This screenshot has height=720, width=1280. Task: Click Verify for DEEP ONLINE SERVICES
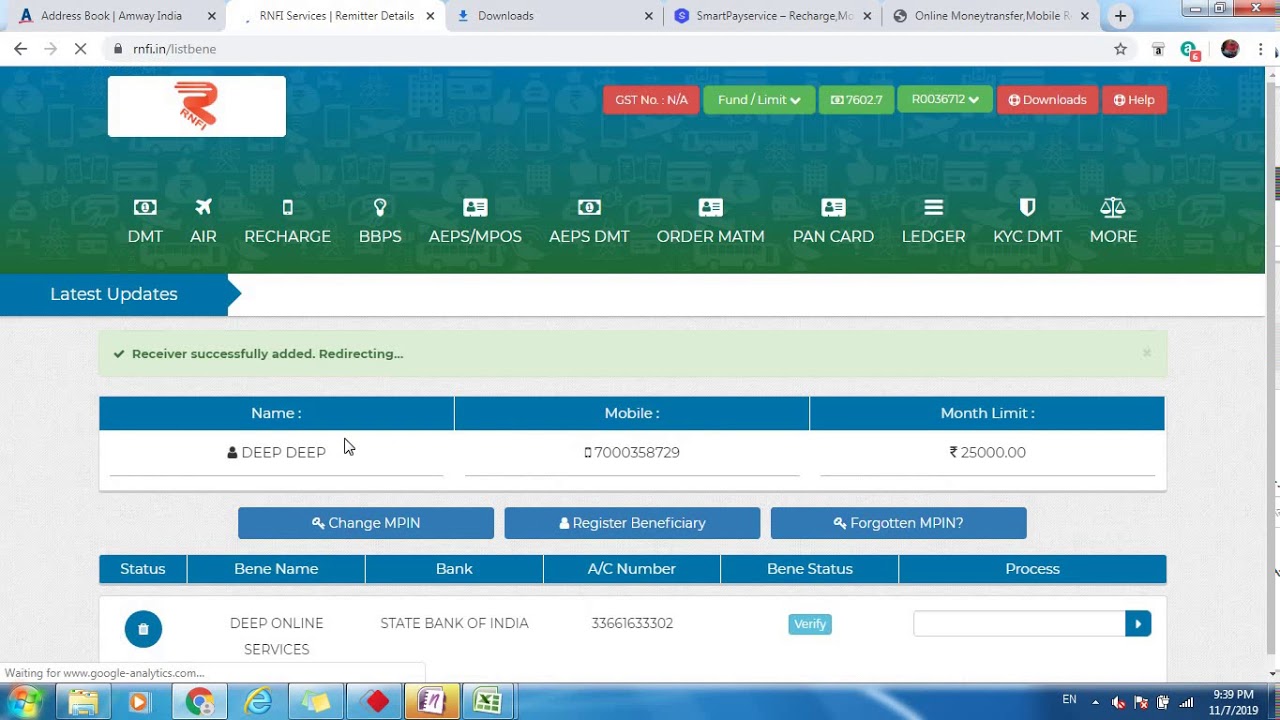[x=810, y=624]
